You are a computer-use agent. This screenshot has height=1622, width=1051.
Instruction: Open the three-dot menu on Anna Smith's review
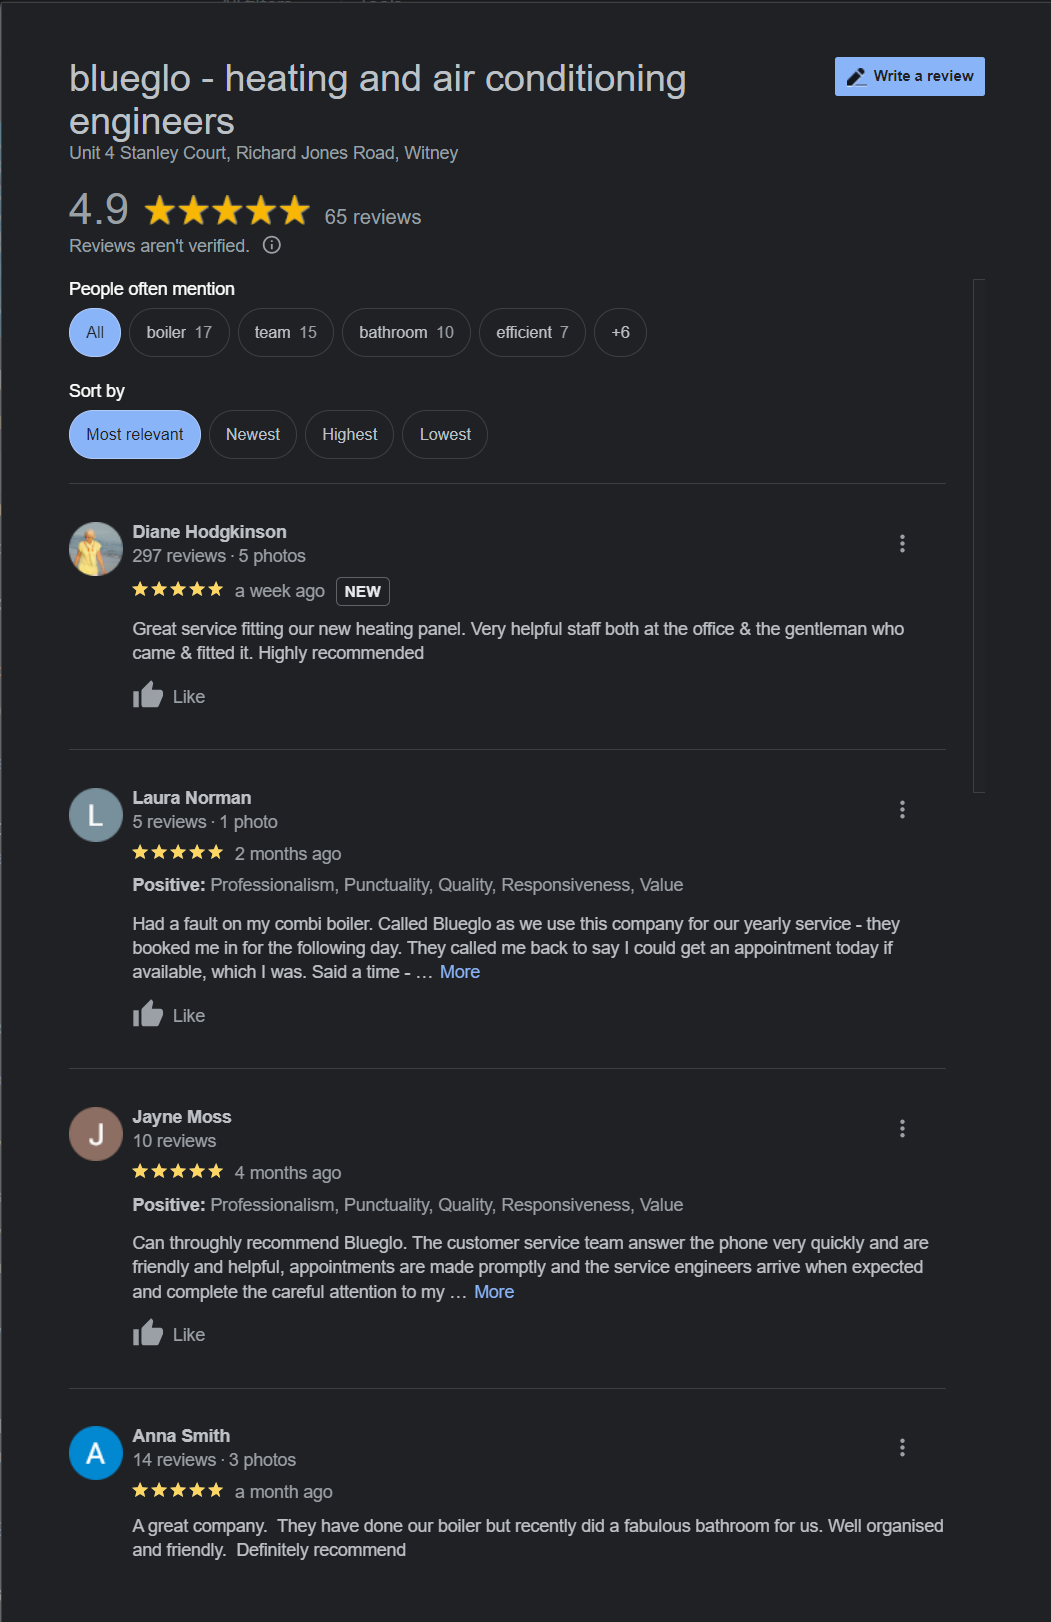click(903, 1447)
